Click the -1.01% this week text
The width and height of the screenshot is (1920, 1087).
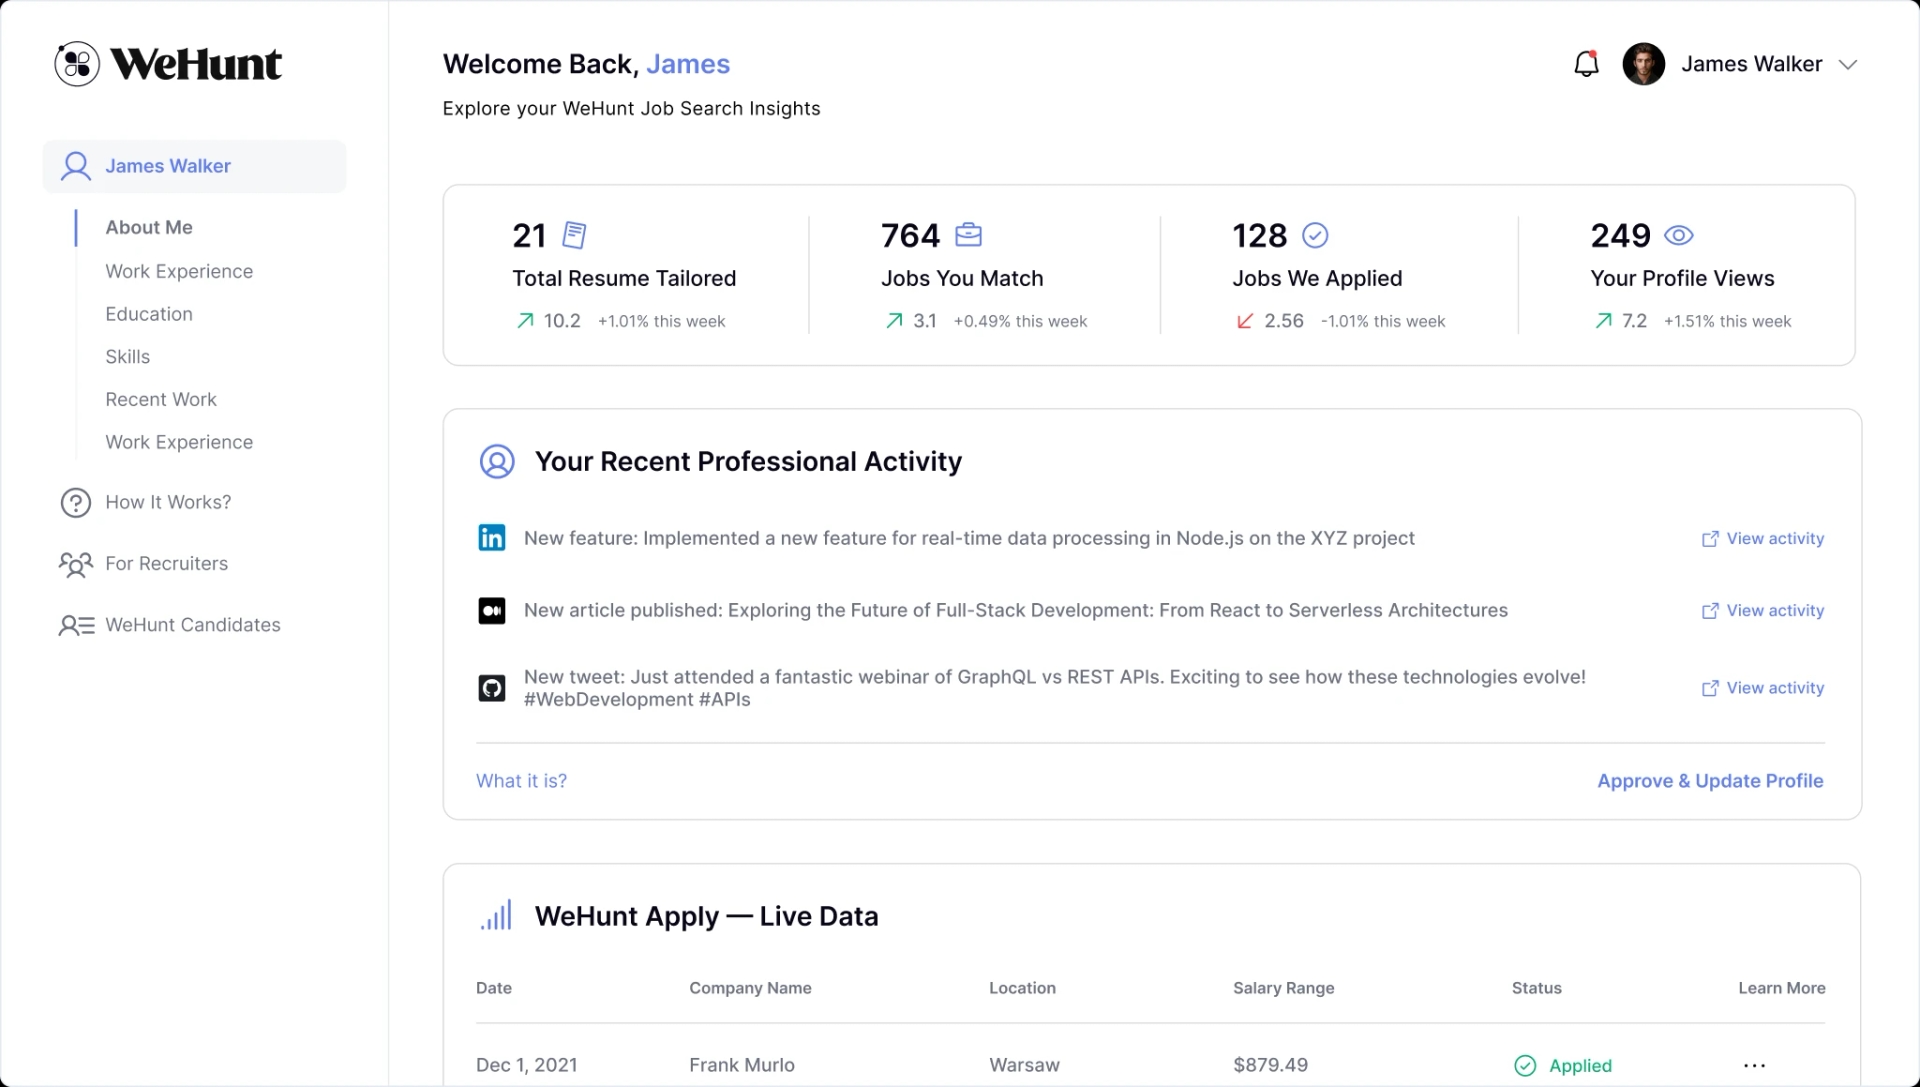tap(1383, 321)
